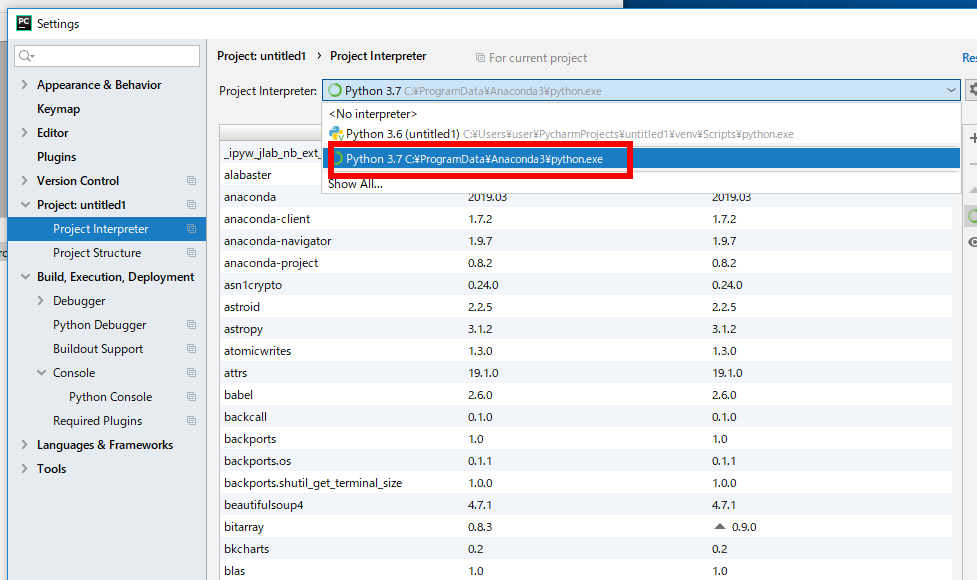
Task: Select the beautifulsoup4 package row
Action: tap(586, 505)
